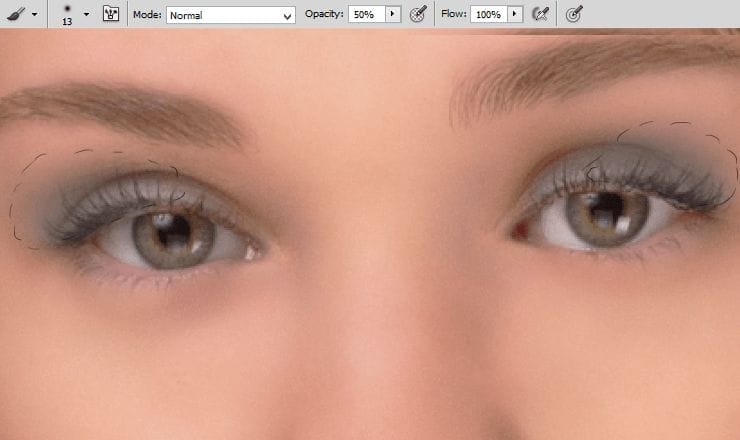Toggle pressure for opacity icon
Viewport: 740px width, 440px height.
(x=419, y=15)
